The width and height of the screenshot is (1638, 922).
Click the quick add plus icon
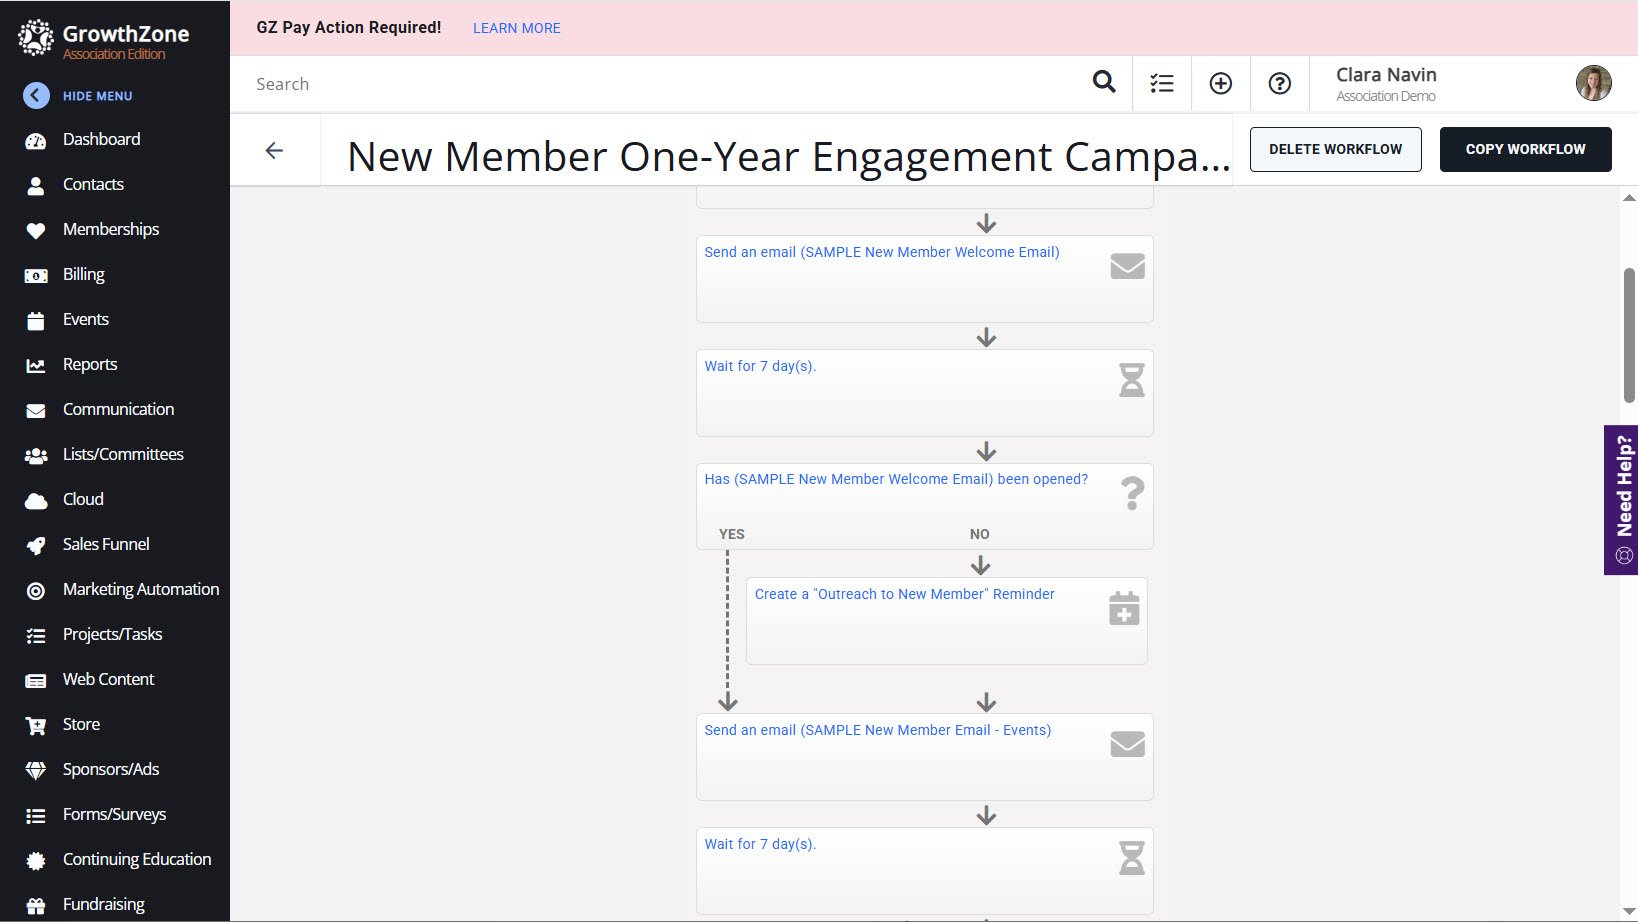pyautogui.click(x=1221, y=84)
